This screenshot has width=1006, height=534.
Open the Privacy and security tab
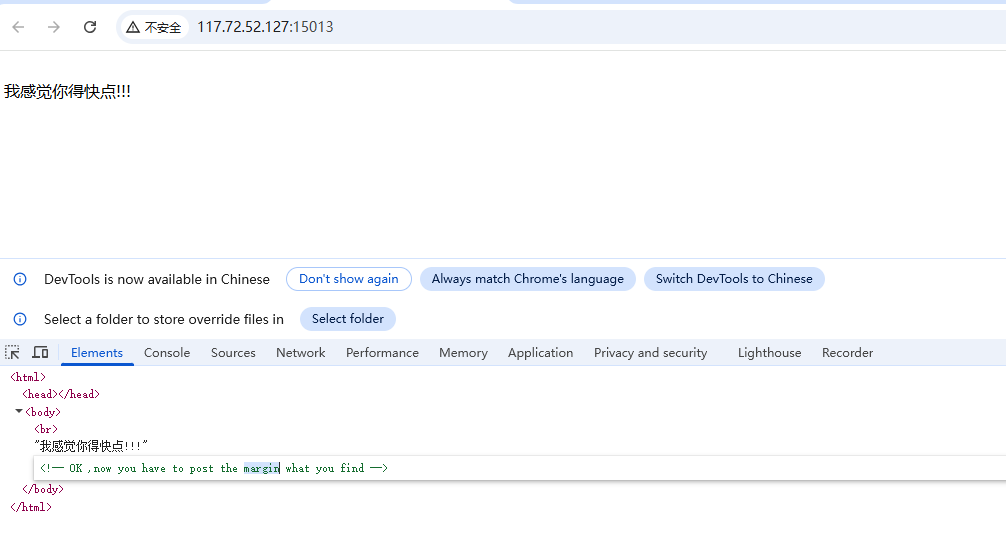pos(651,352)
